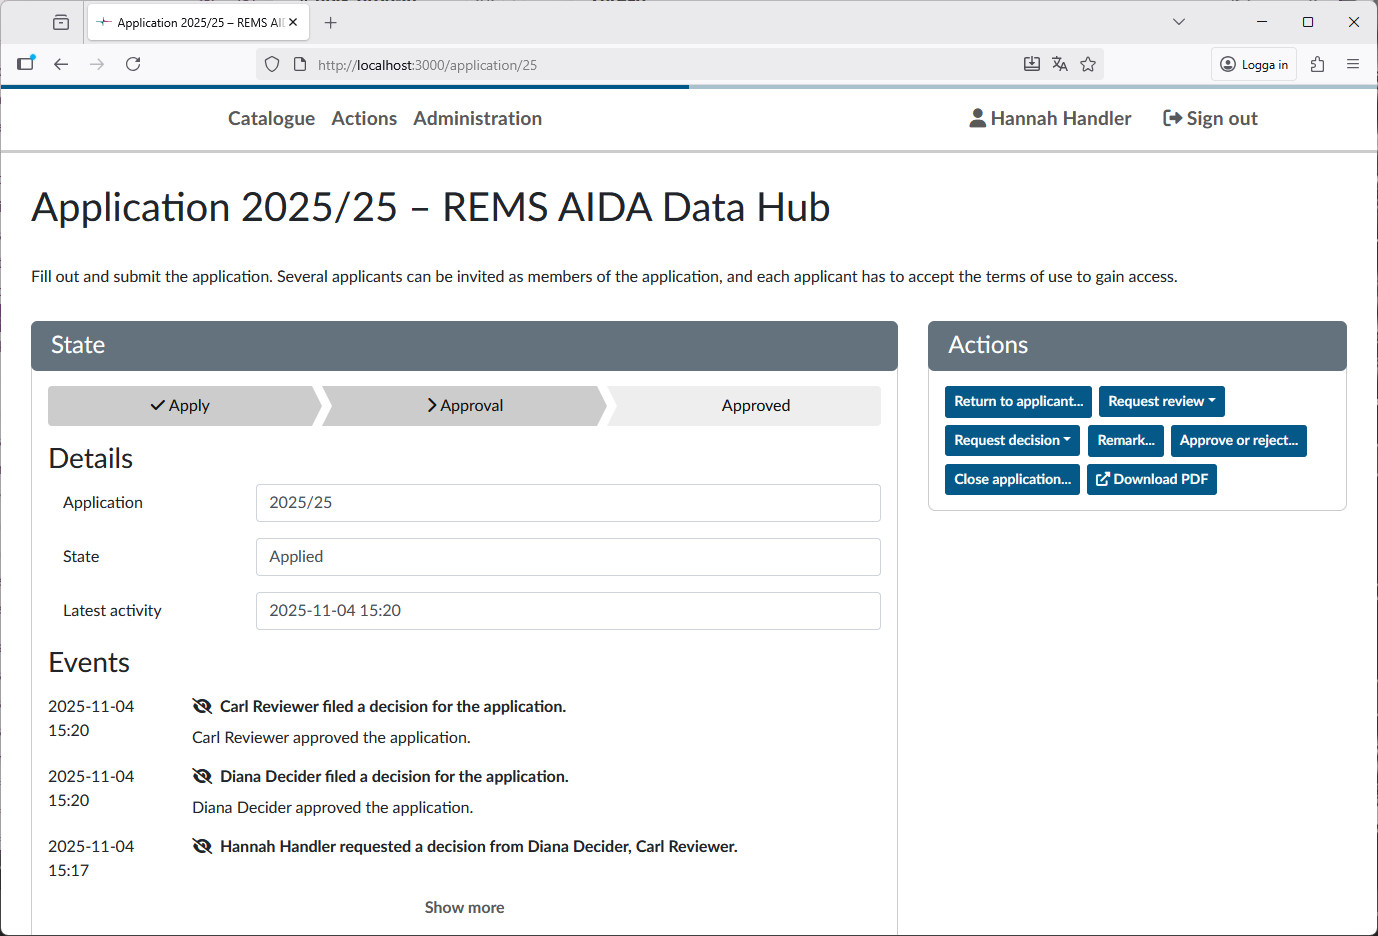Screen dimensions: 1378x936
Task: Open the browser tab list chevron
Action: [x=1178, y=21]
